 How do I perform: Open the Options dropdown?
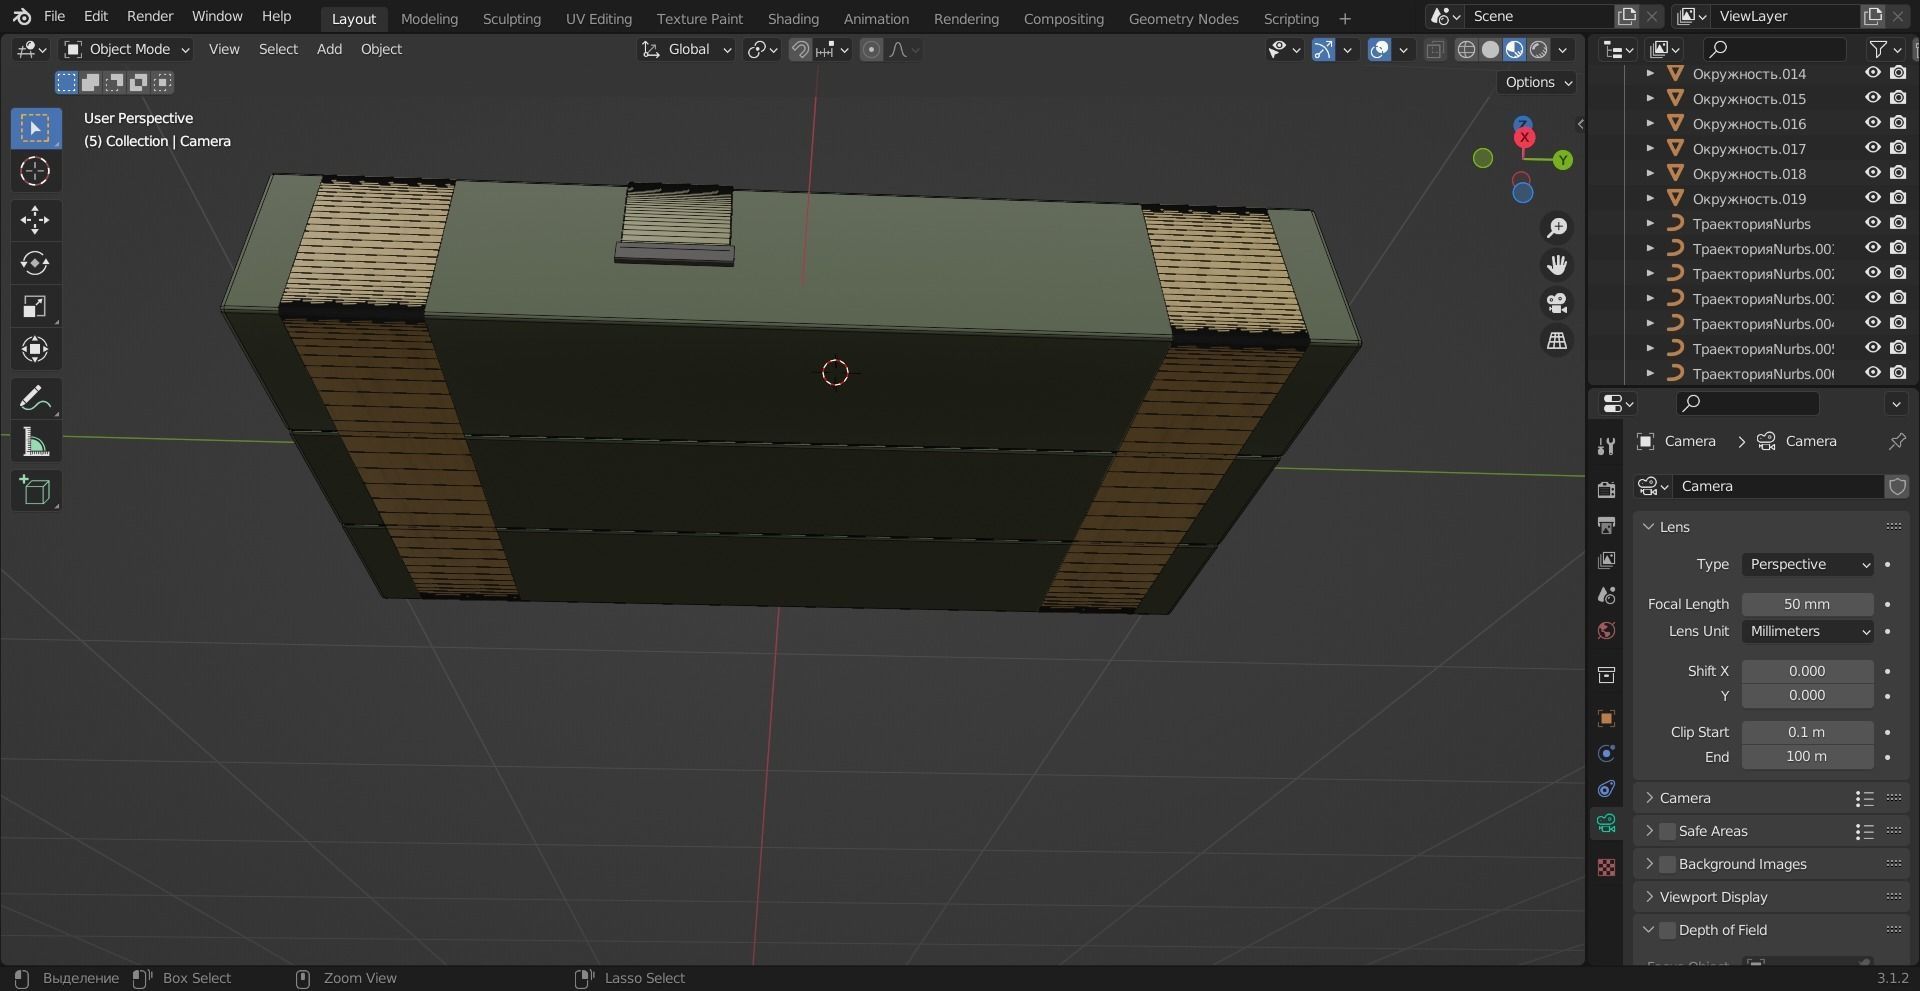[1538, 82]
